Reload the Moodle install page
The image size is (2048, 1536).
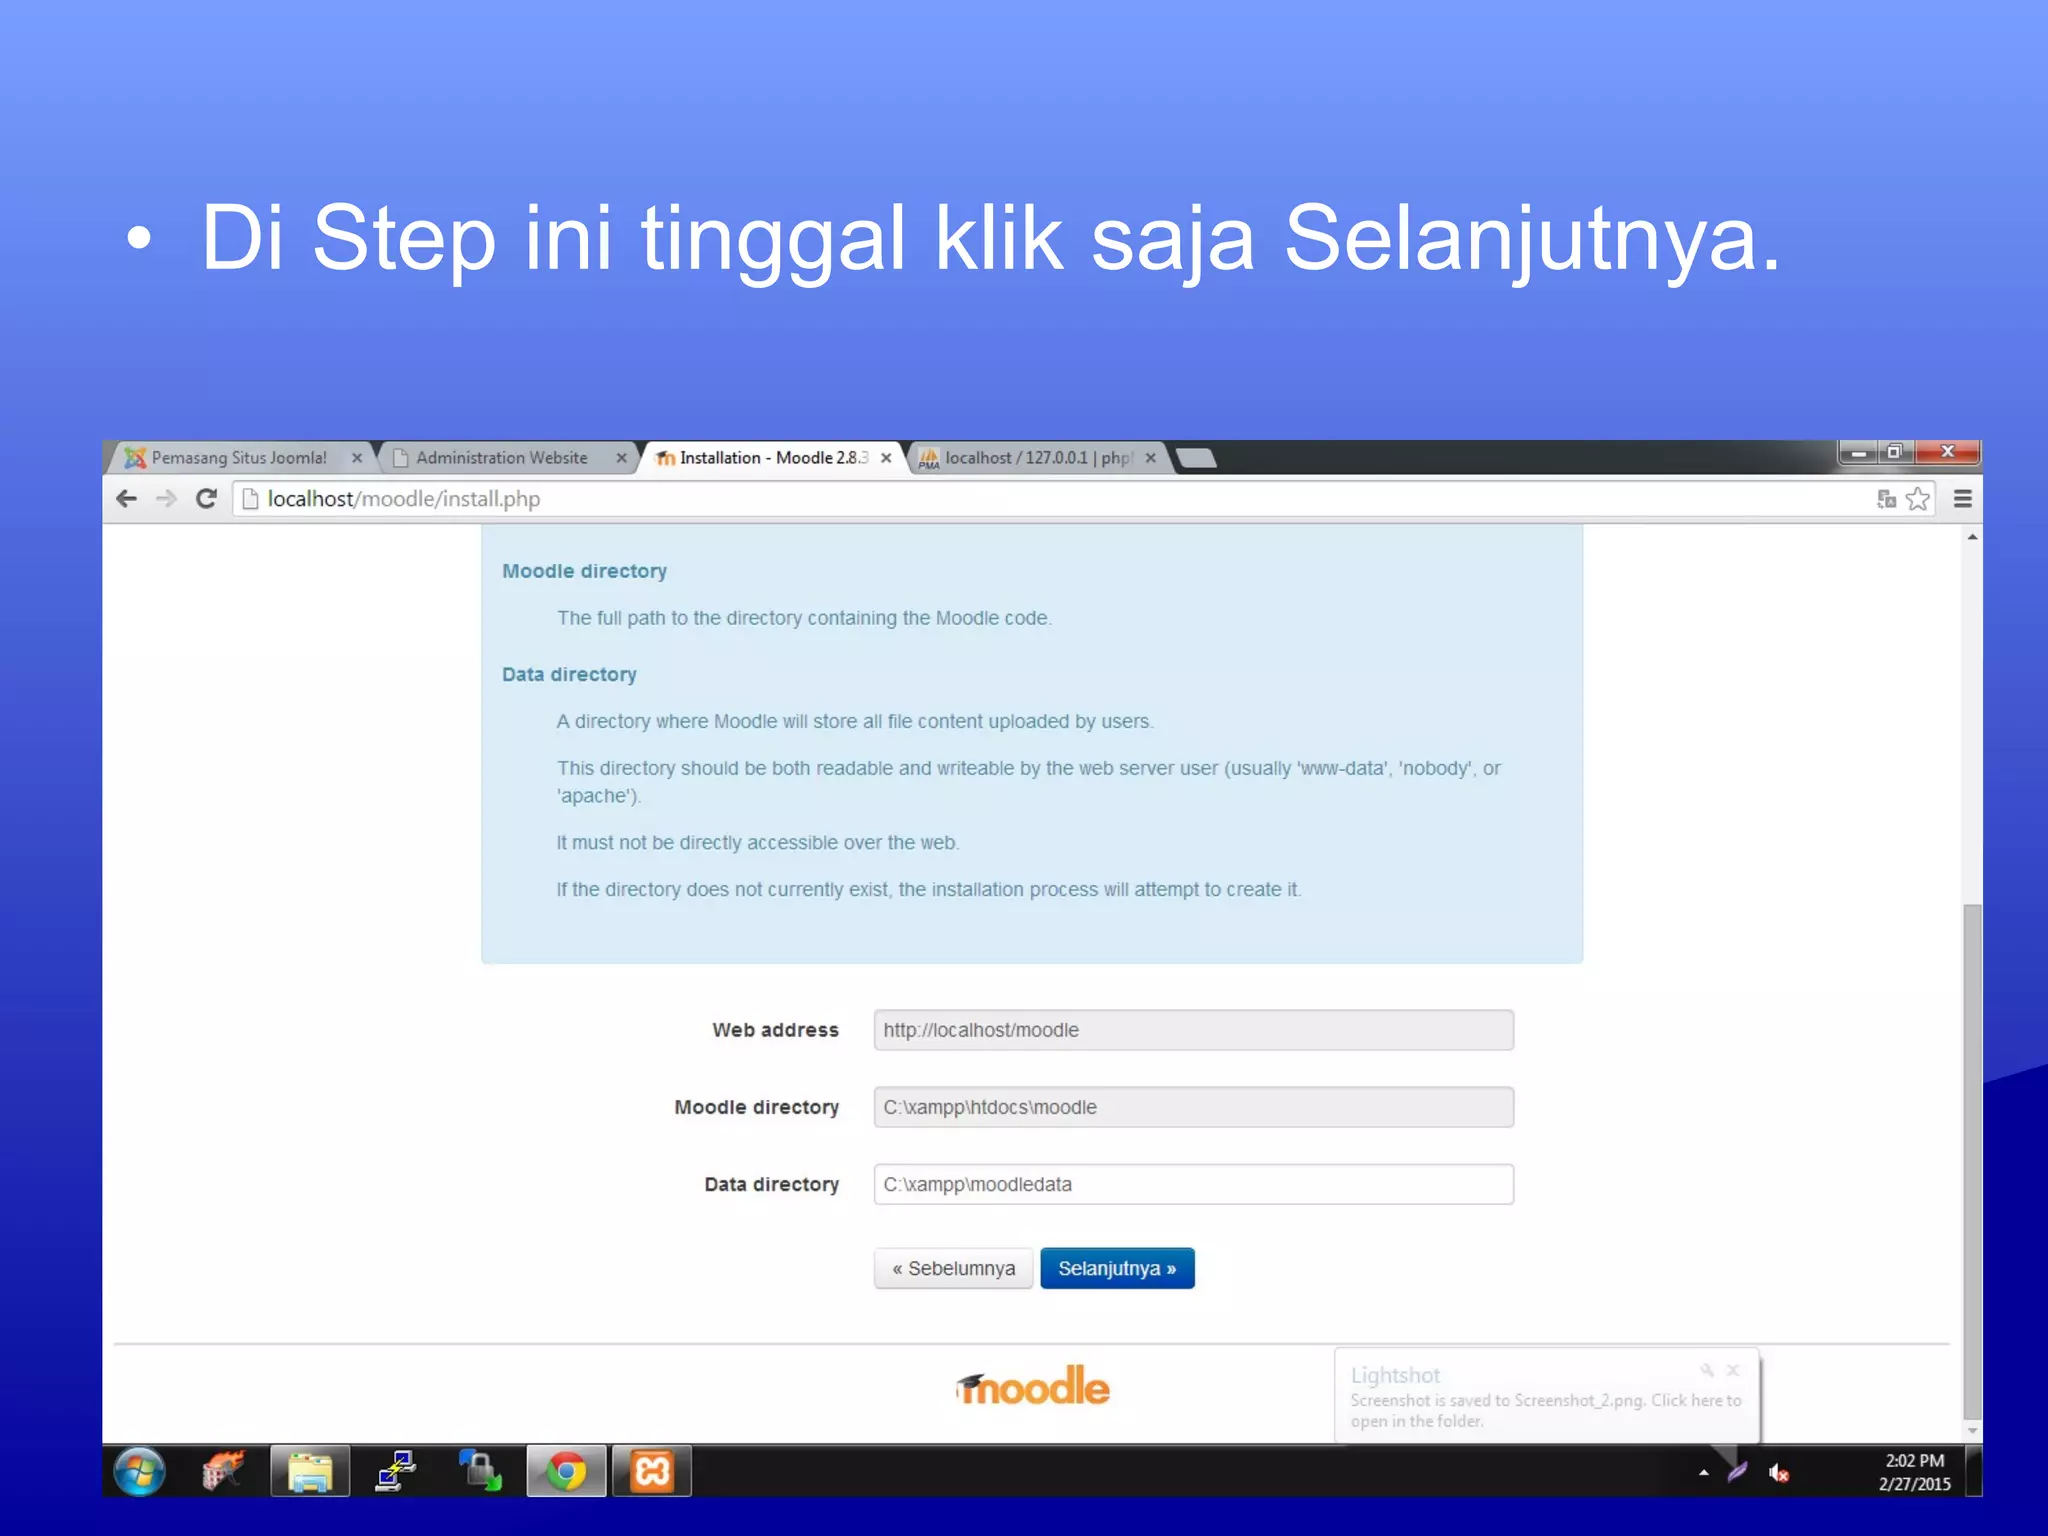pos(206,498)
